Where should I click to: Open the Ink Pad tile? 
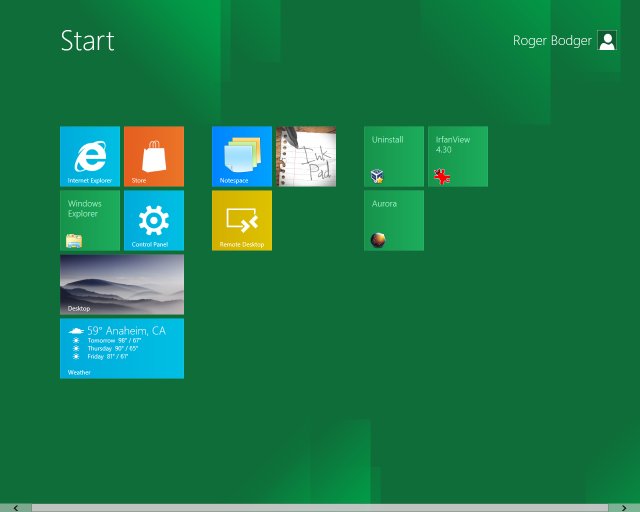(306, 156)
